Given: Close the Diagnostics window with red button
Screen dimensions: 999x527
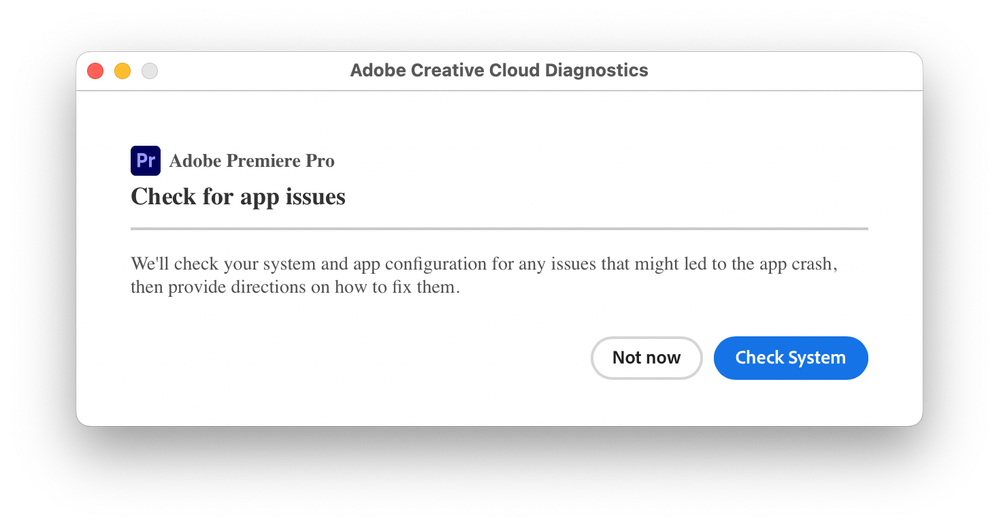Looking at the screenshot, I should click(x=96, y=71).
